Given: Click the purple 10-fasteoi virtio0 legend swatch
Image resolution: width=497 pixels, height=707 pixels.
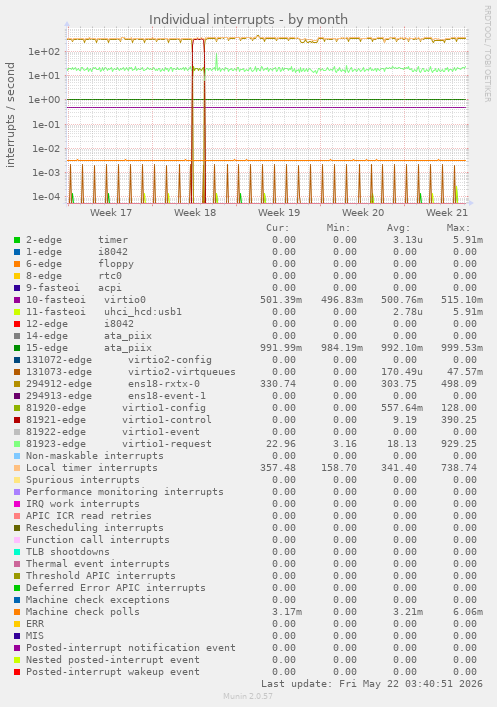Looking at the screenshot, I should coord(17,300).
